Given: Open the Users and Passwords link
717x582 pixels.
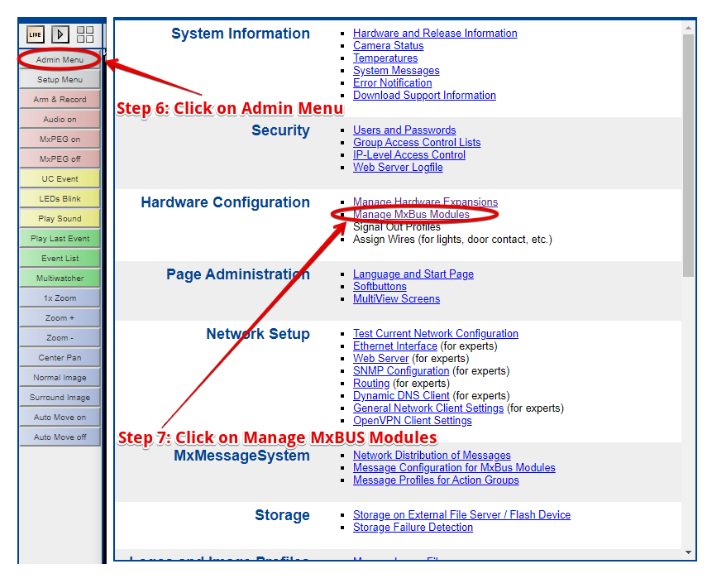Looking at the screenshot, I should click(x=404, y=130).
